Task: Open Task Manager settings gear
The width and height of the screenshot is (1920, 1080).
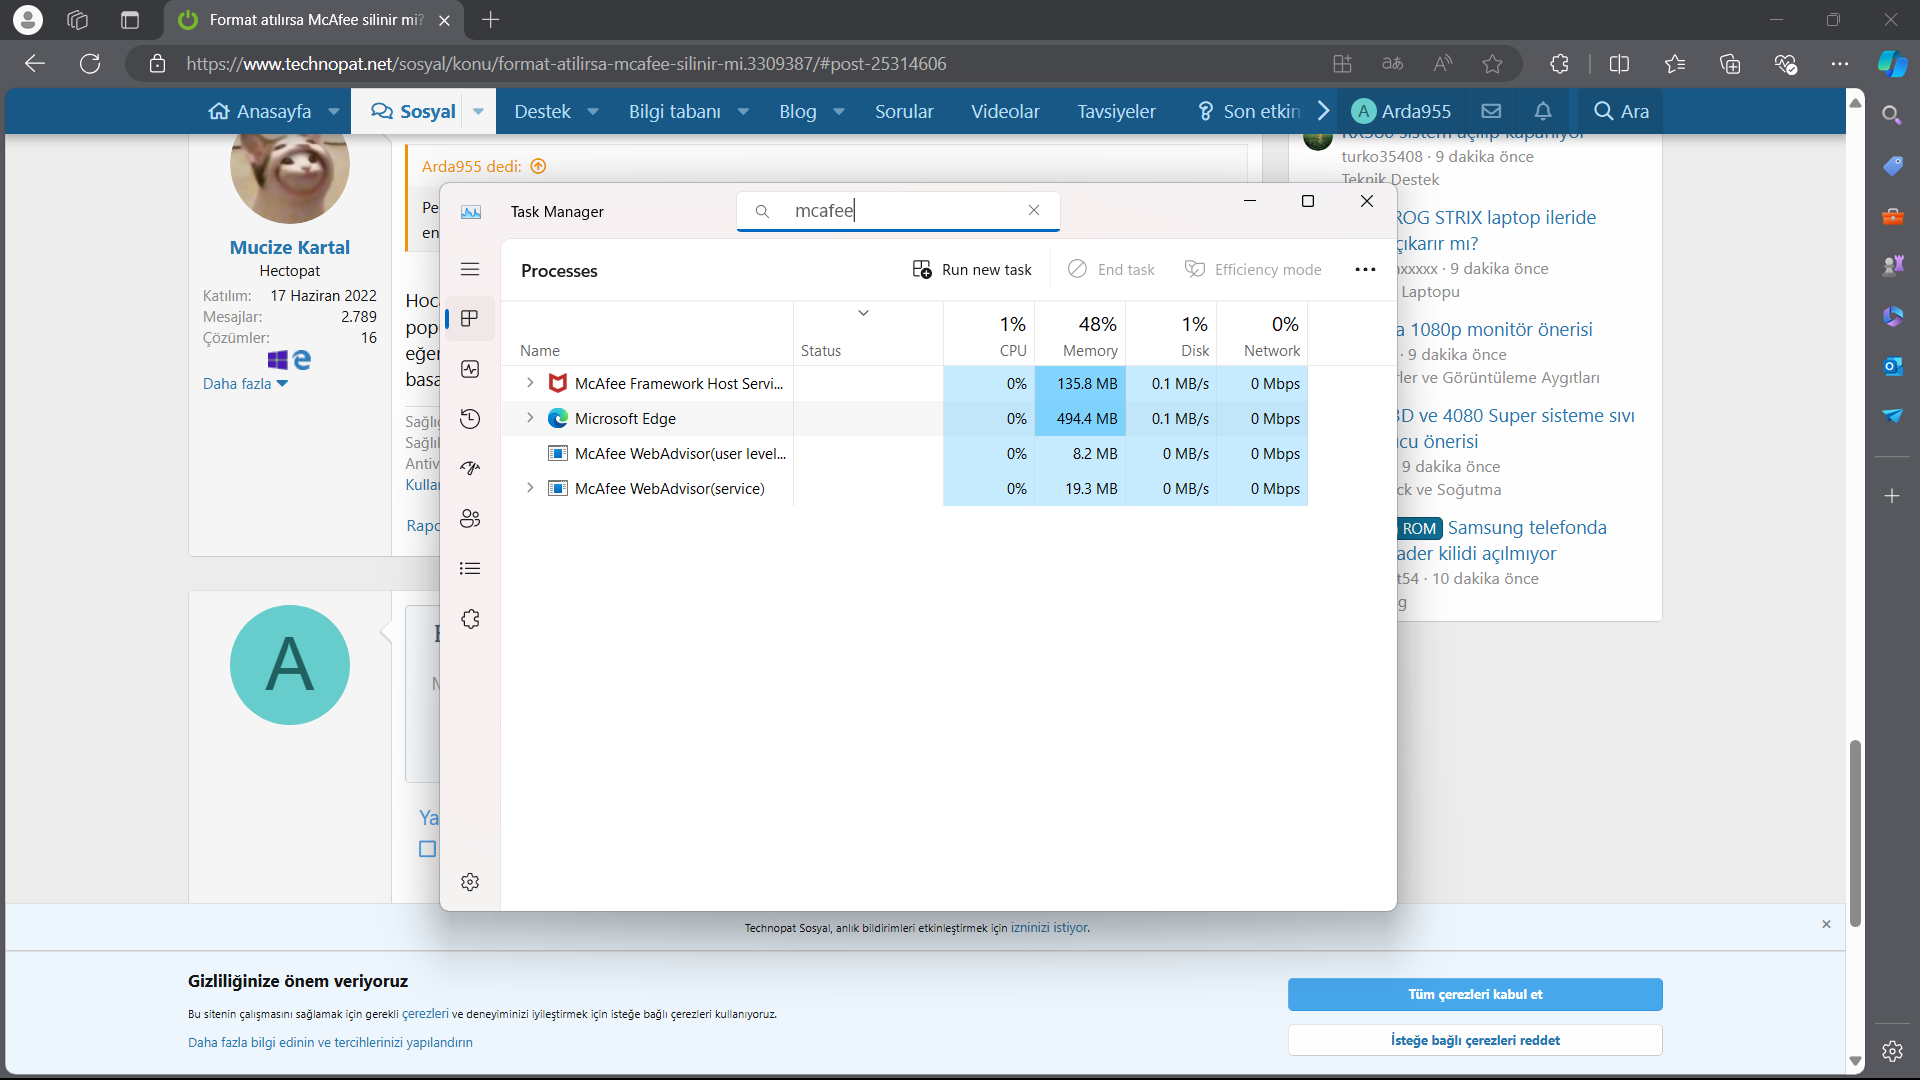Action: pyautogui.click(x=470, y=882)
